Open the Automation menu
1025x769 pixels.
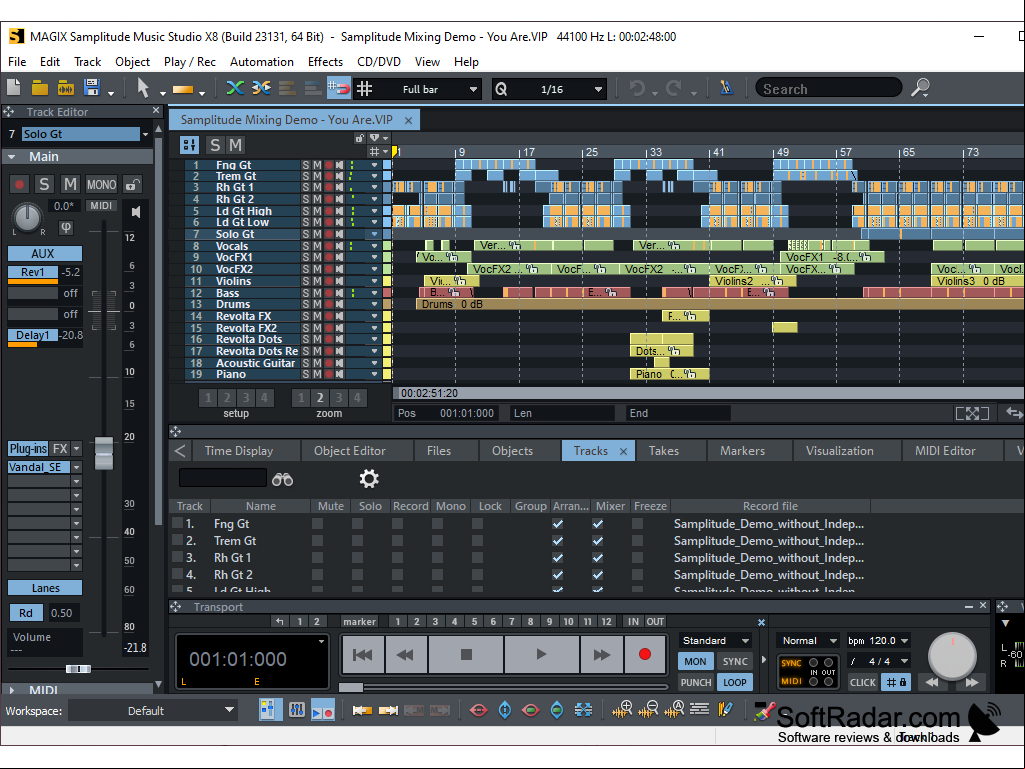pos(261,61)
